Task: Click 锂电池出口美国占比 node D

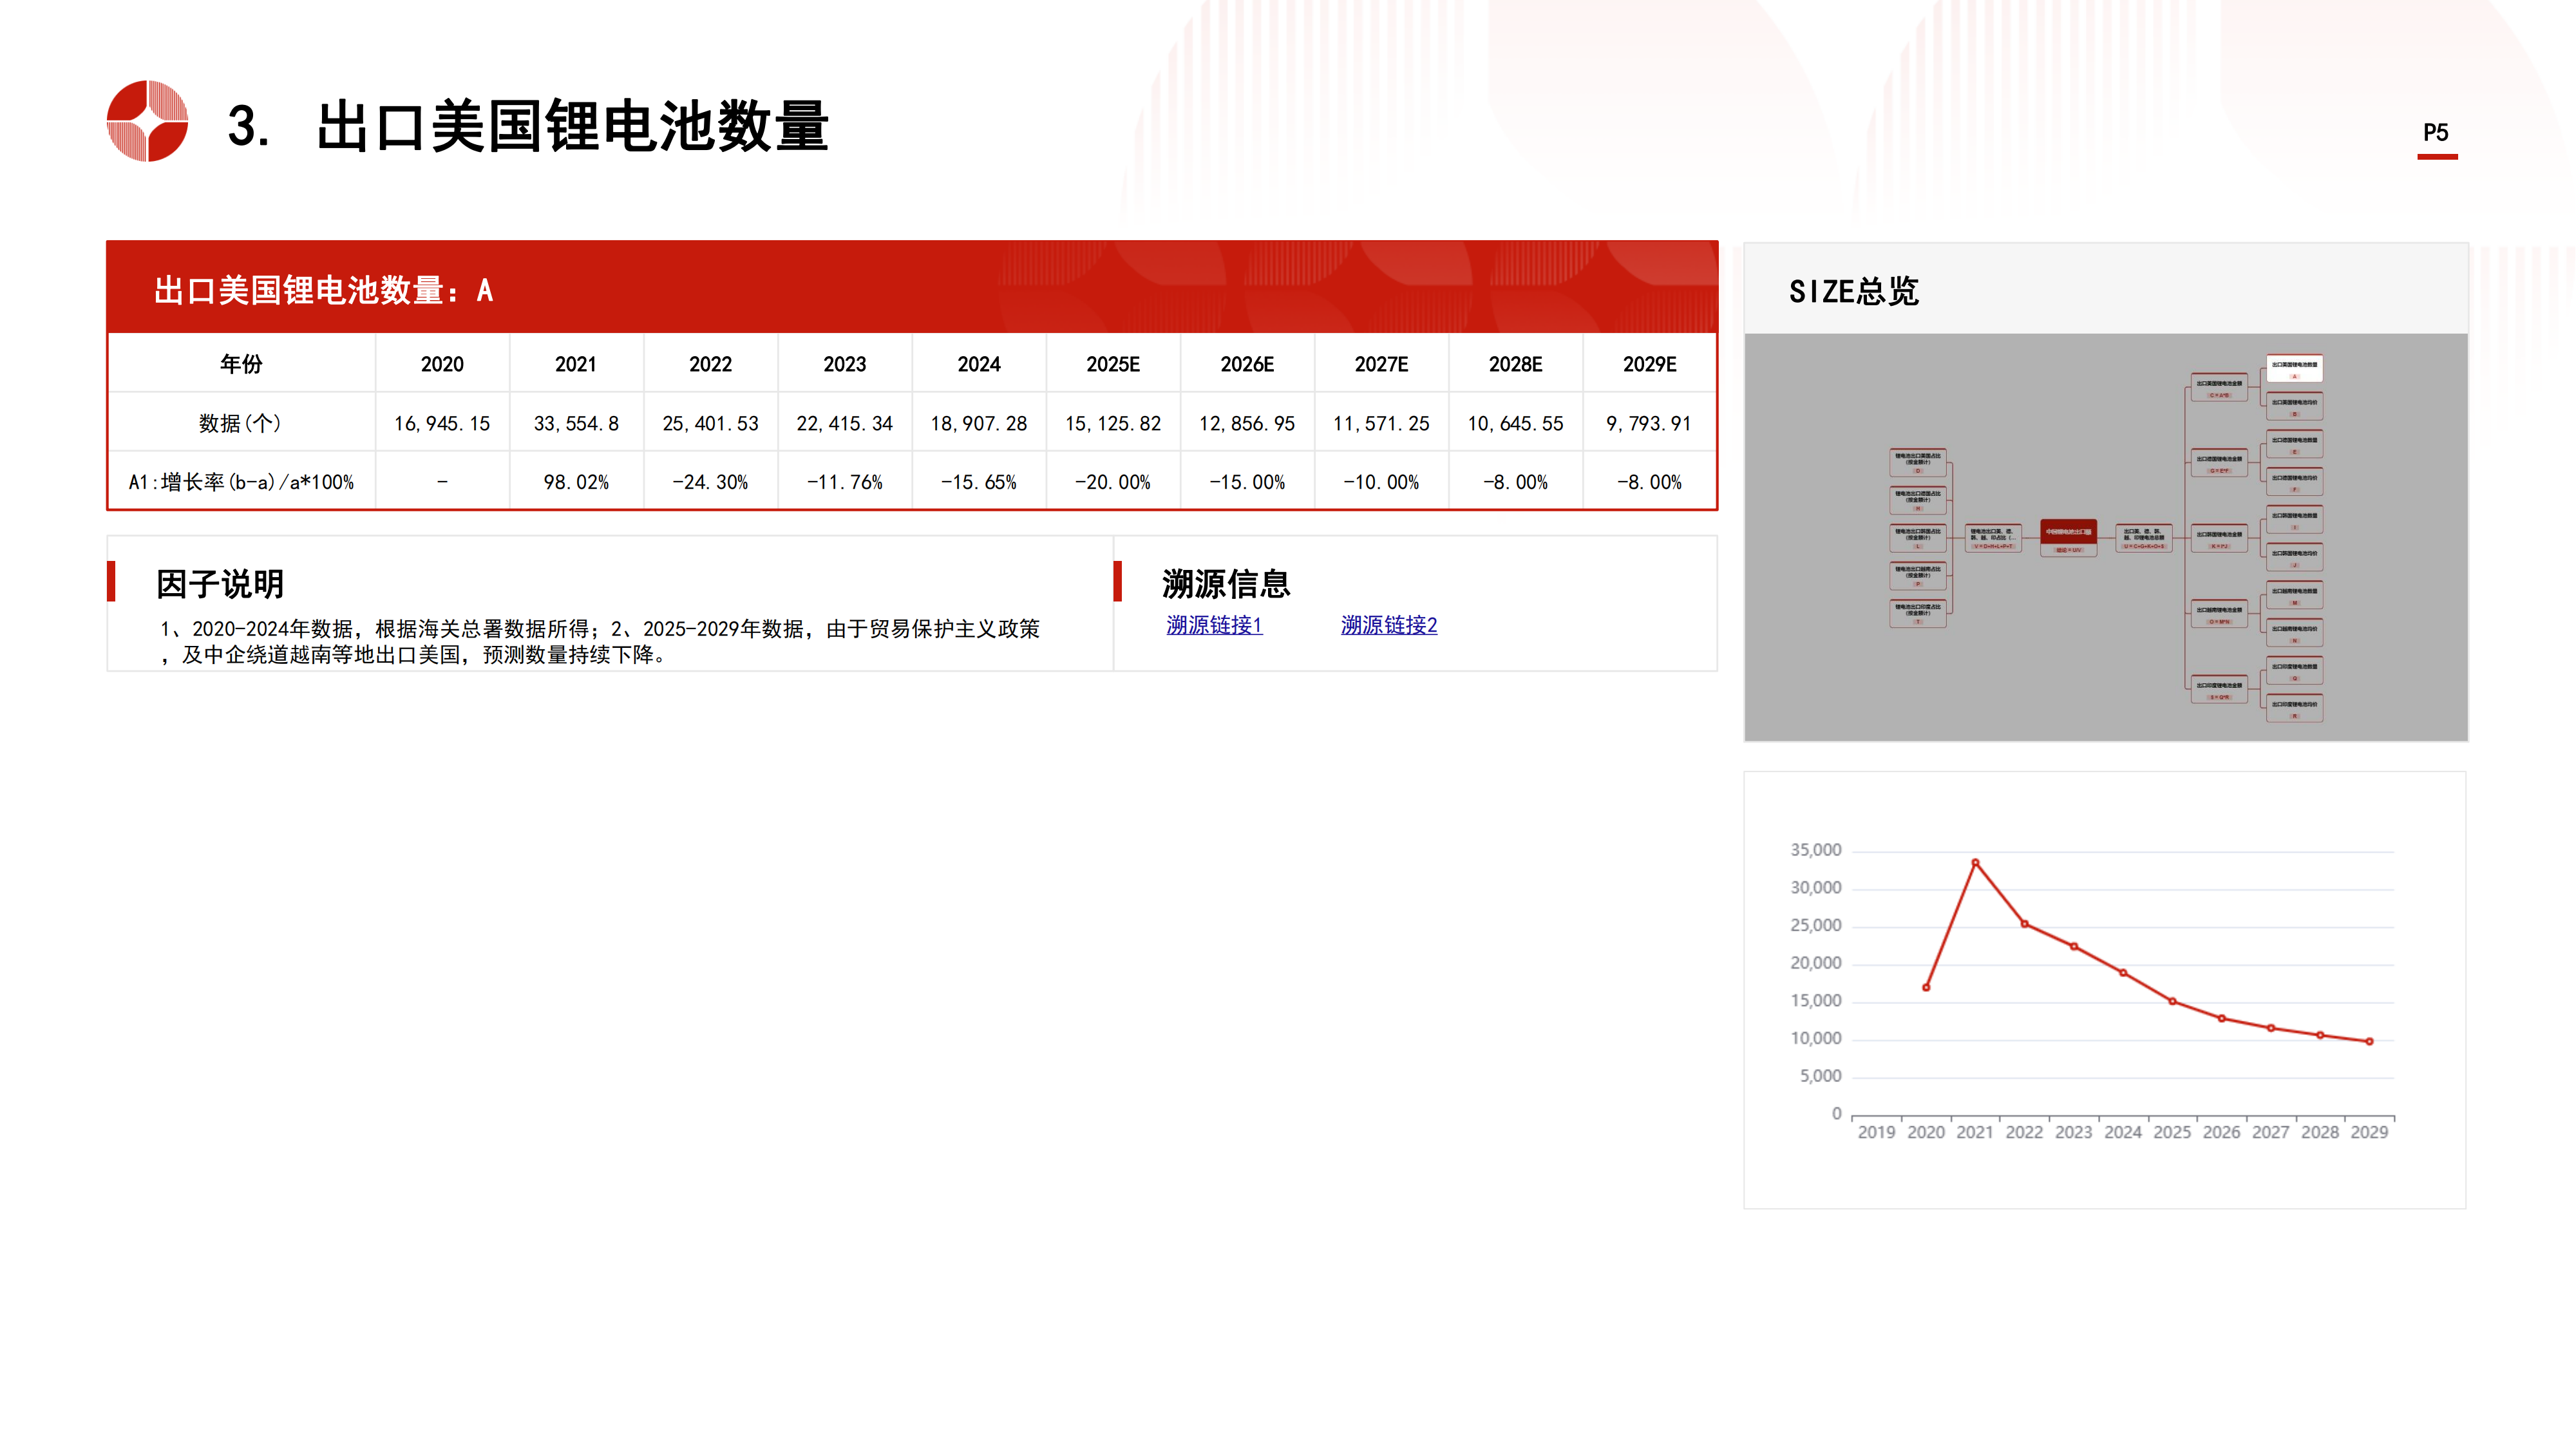Action: 1918,462
